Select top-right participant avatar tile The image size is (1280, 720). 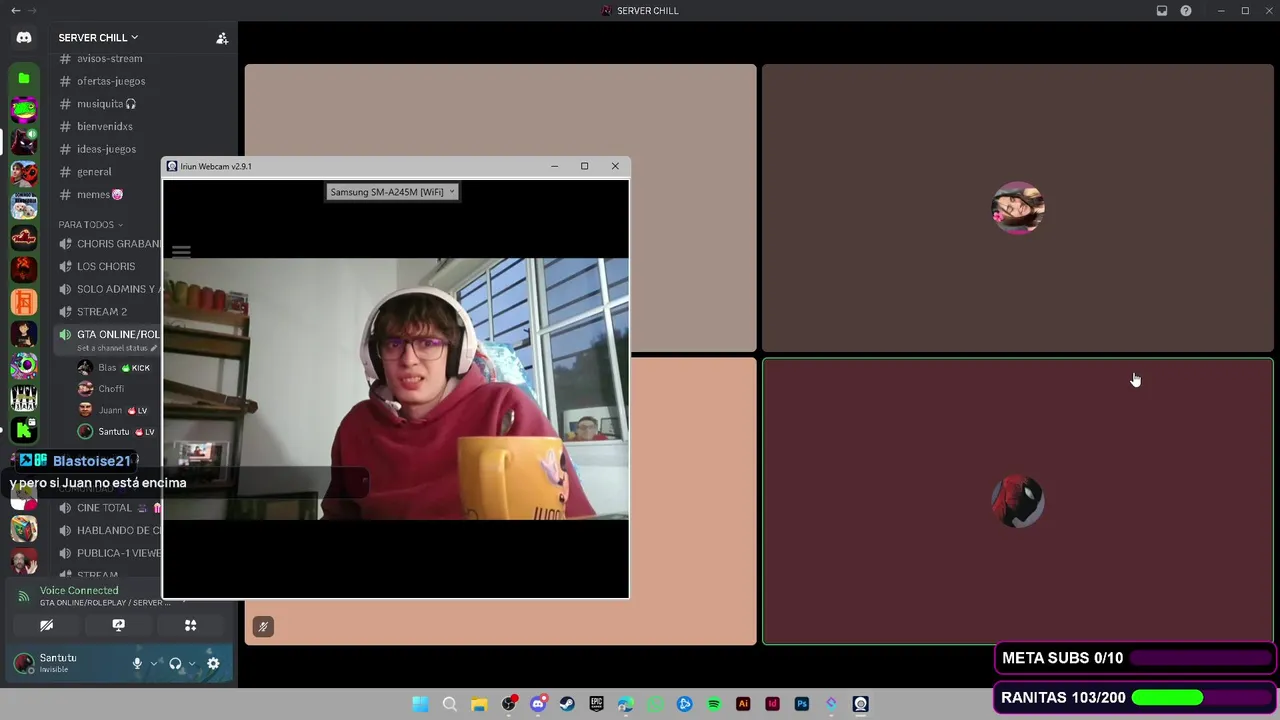1018,208
